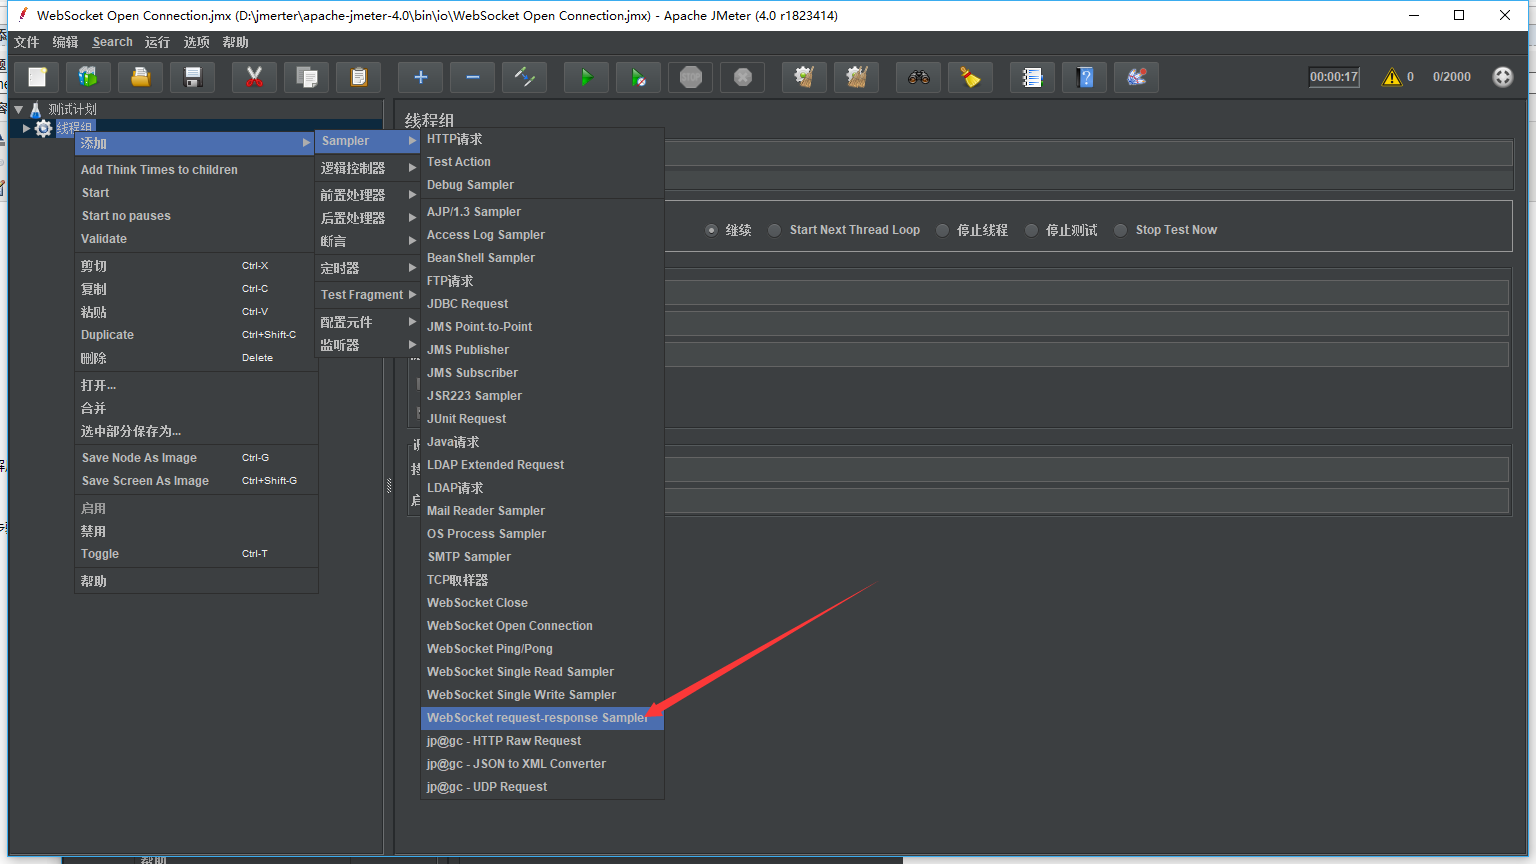This screenshot has width=1536, height=864.
Task: Click the yellow warning triangle icon
Action: click(1392, 77)
